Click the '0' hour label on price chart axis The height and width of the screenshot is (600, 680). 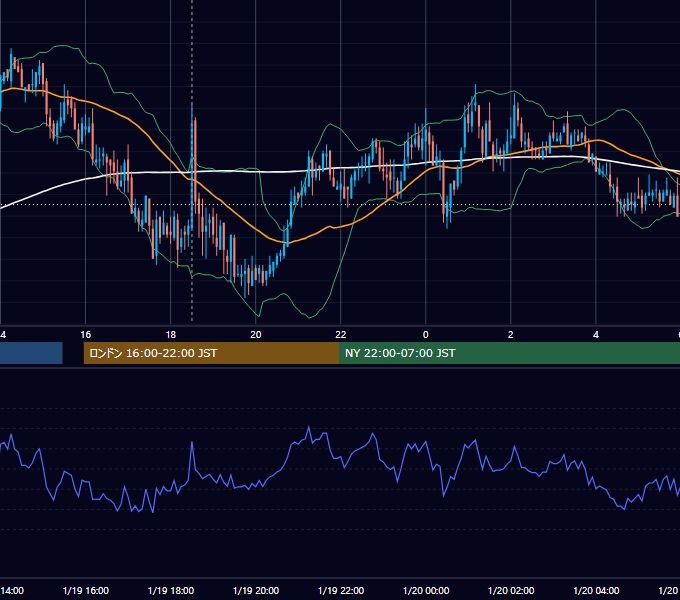[425, 335]
